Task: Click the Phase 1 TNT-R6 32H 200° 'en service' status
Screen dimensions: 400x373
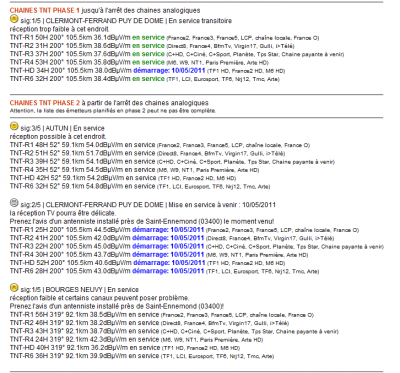Action: [x=148, y=79]
